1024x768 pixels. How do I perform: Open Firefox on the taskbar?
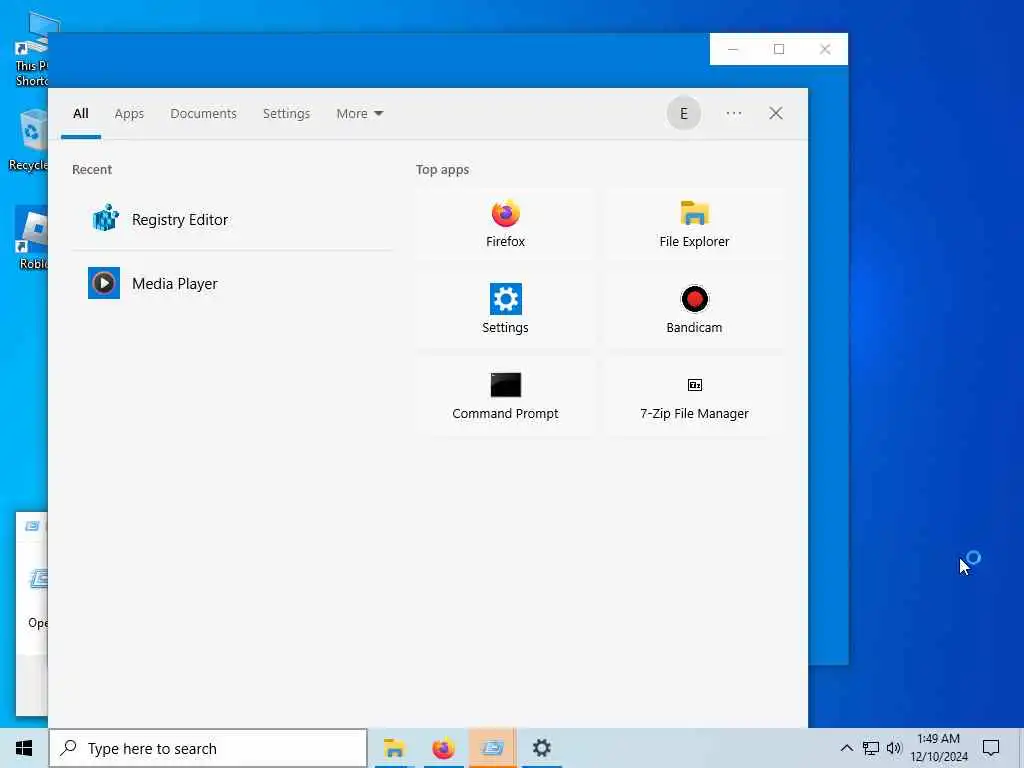click(x=443, y=748)
